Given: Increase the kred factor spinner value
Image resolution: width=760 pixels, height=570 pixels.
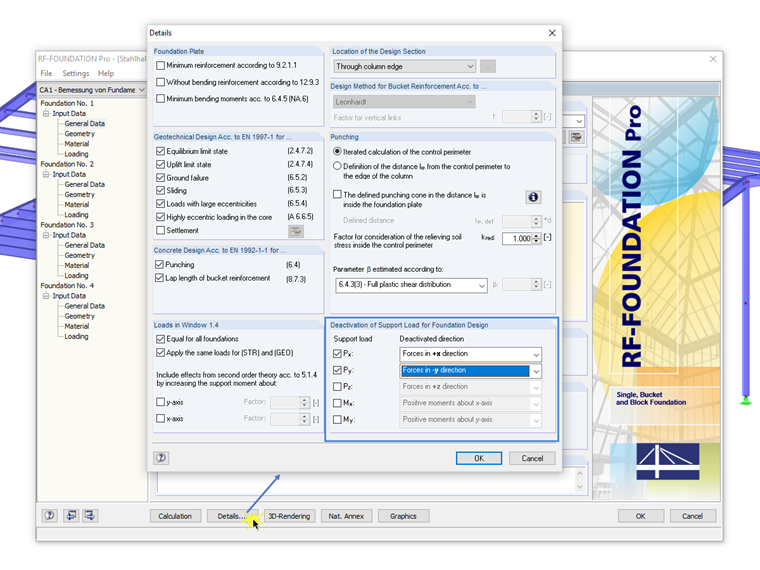Looking at the screenshot, I should pos(536,236).
